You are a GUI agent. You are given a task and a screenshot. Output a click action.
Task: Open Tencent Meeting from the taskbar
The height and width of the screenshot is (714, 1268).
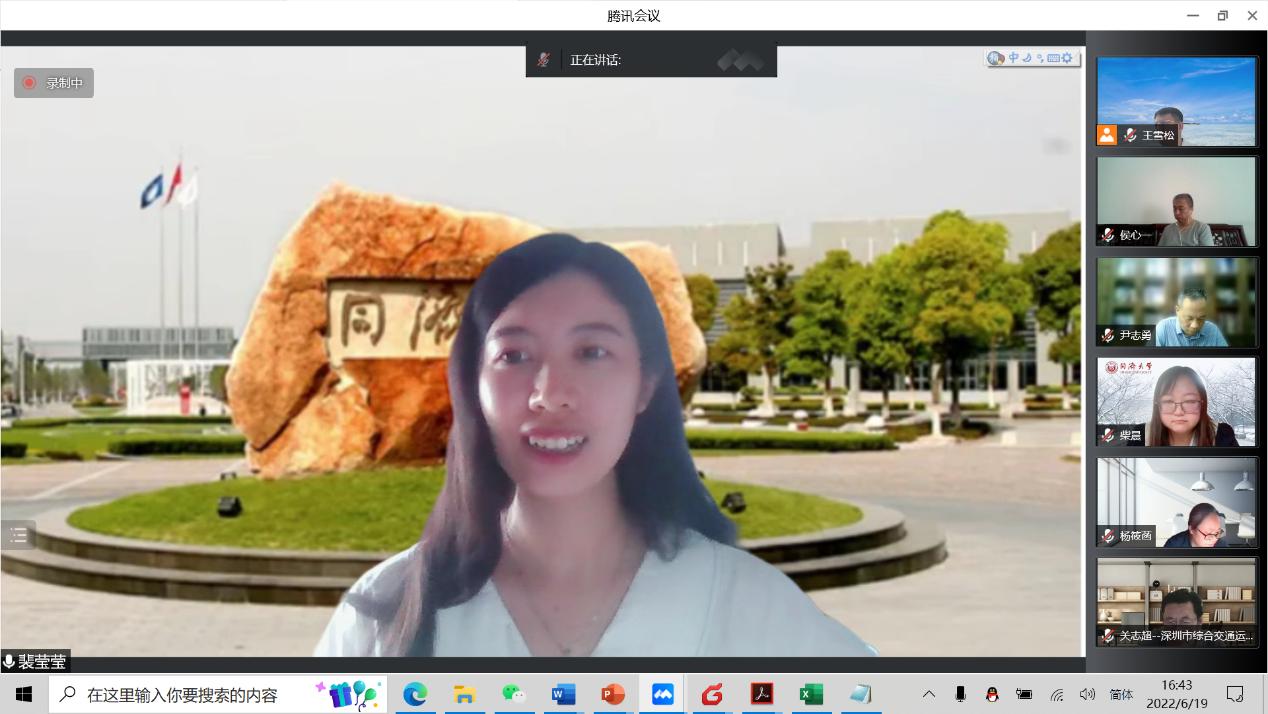[x=662, y=694]
